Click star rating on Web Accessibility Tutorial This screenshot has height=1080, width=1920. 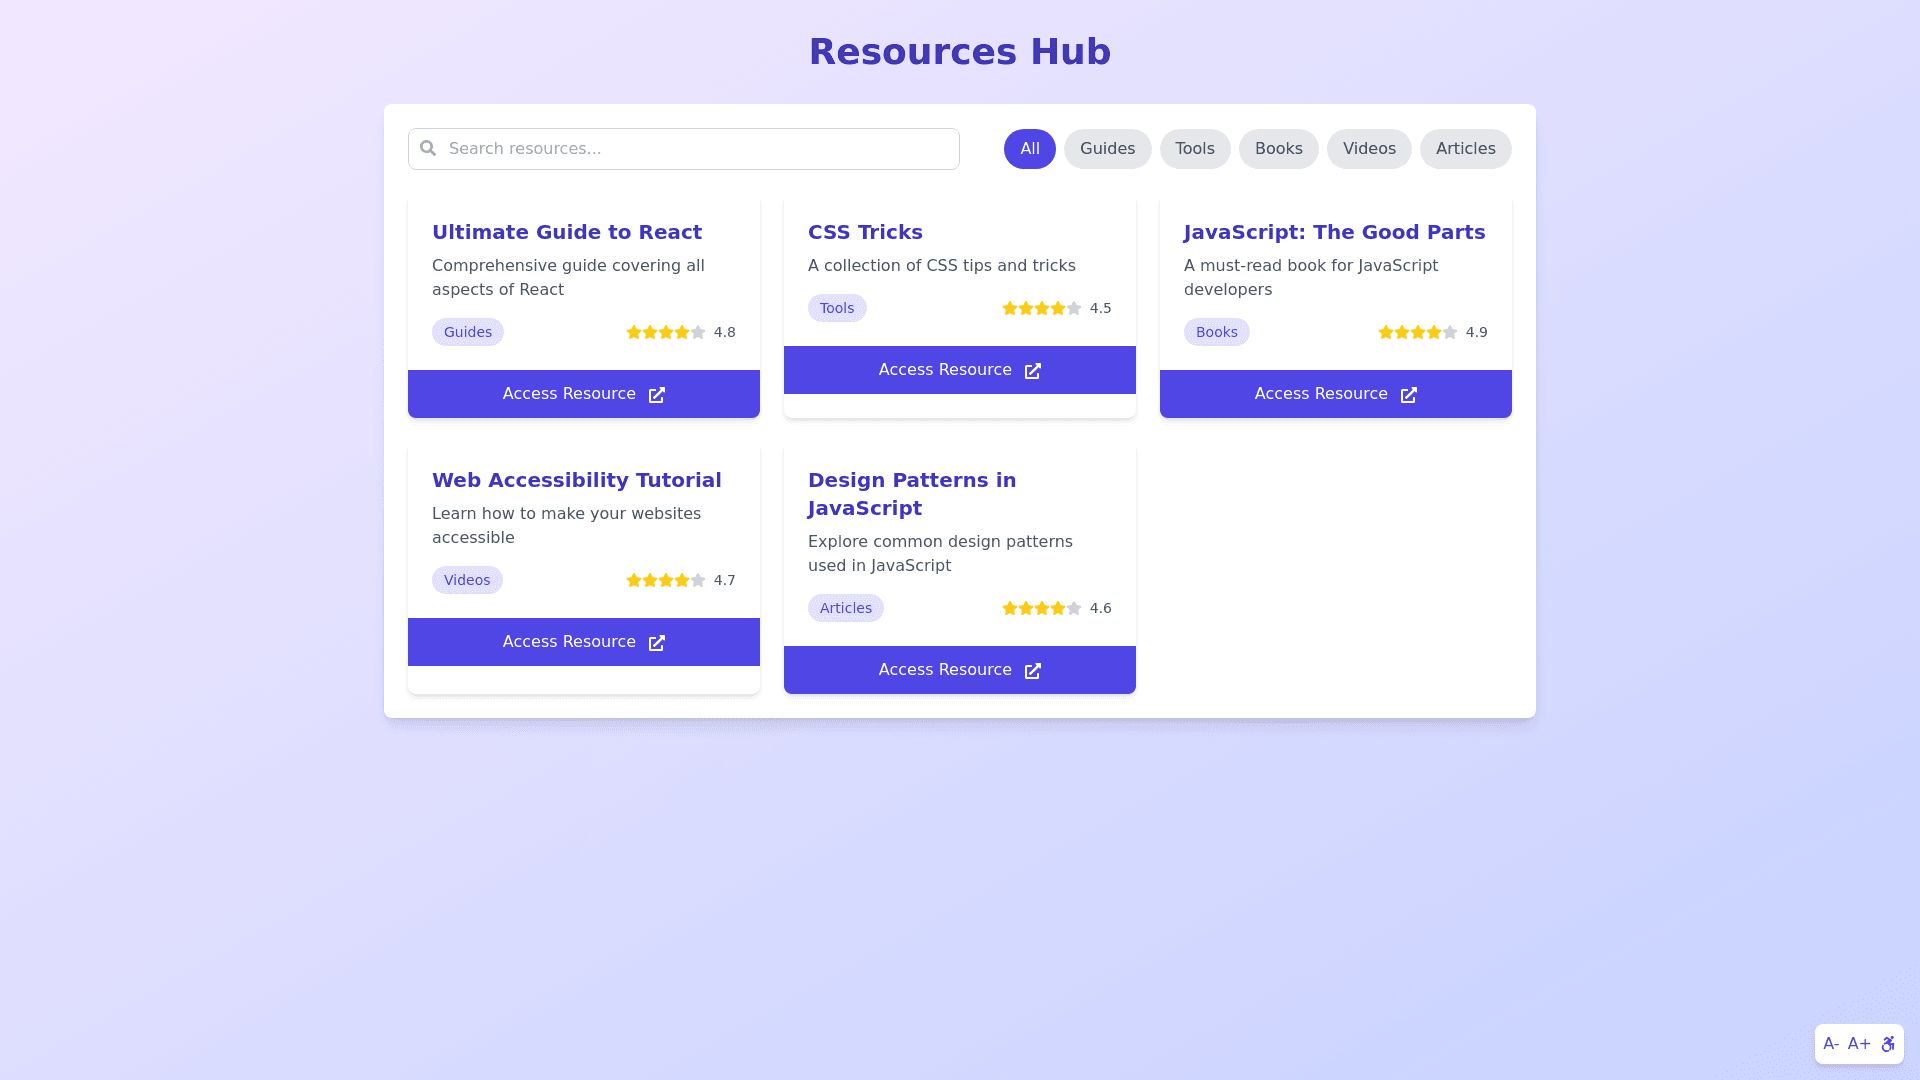665,580
